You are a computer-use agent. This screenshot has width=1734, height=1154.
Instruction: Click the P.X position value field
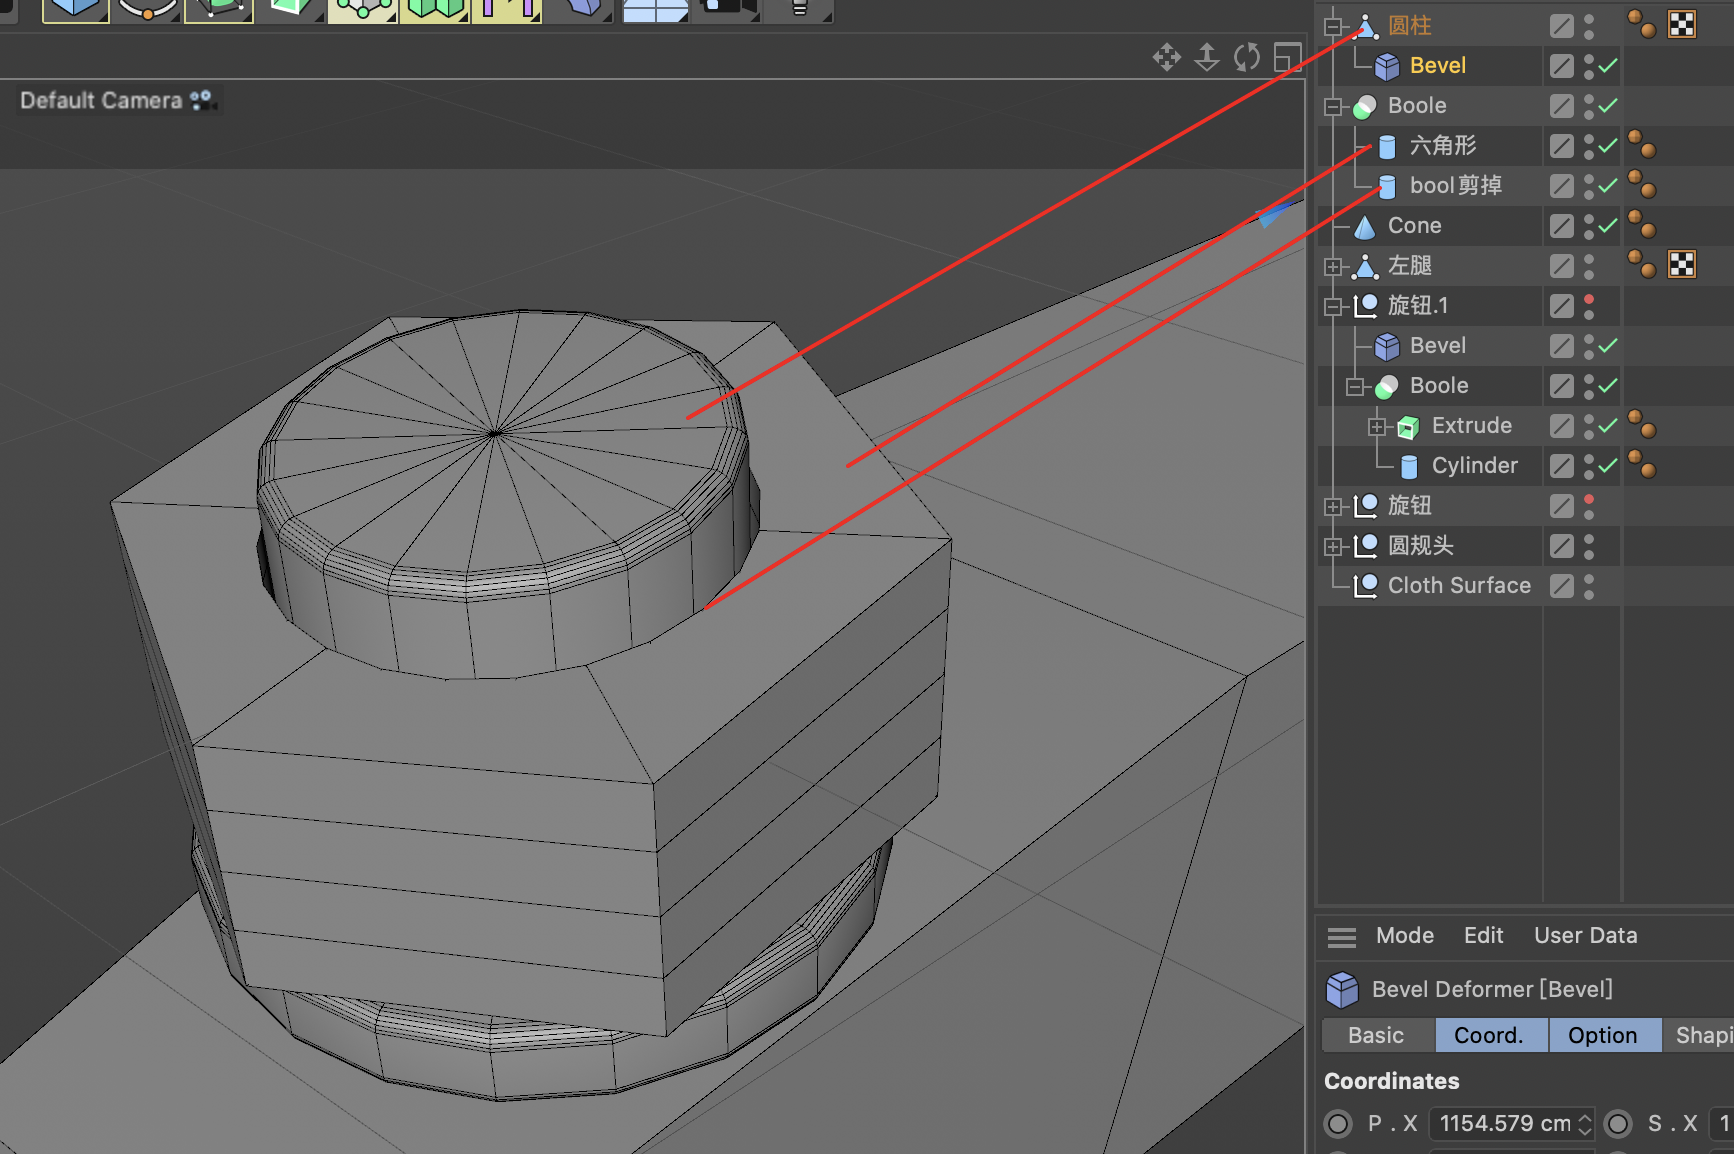[x=1504, y=1124]
